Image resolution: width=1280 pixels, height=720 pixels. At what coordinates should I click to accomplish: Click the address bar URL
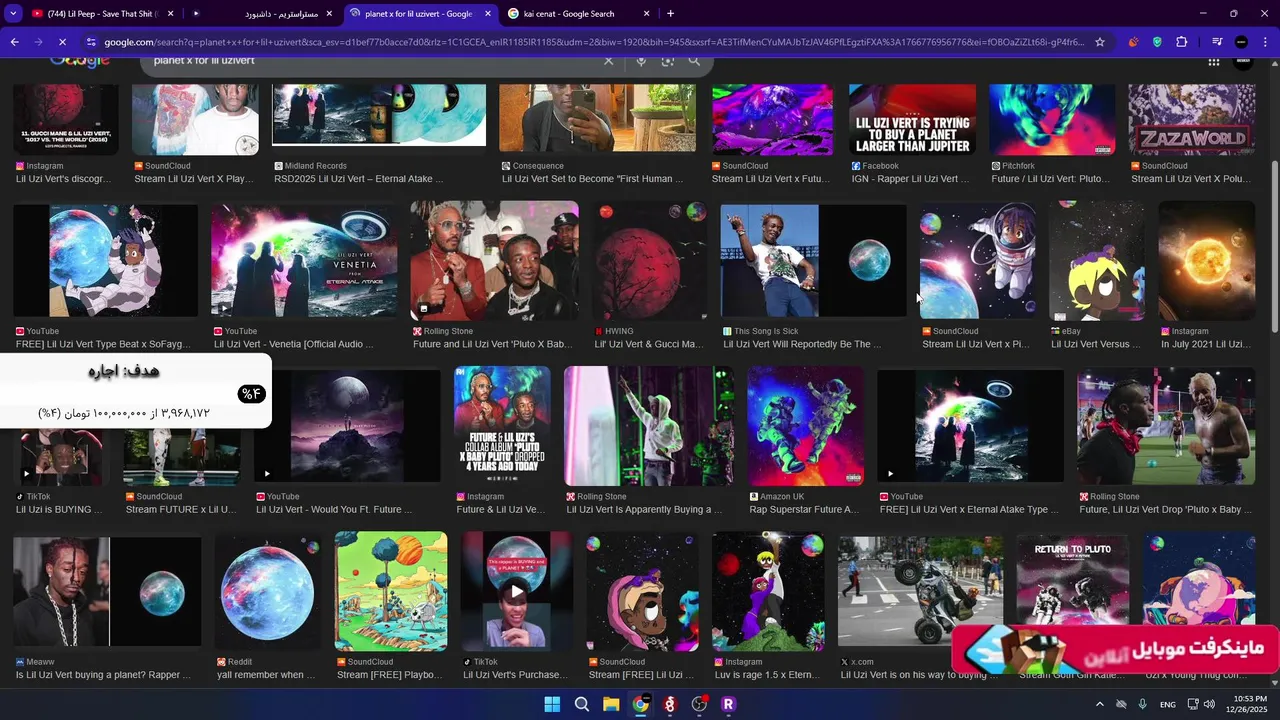[594, 42]
